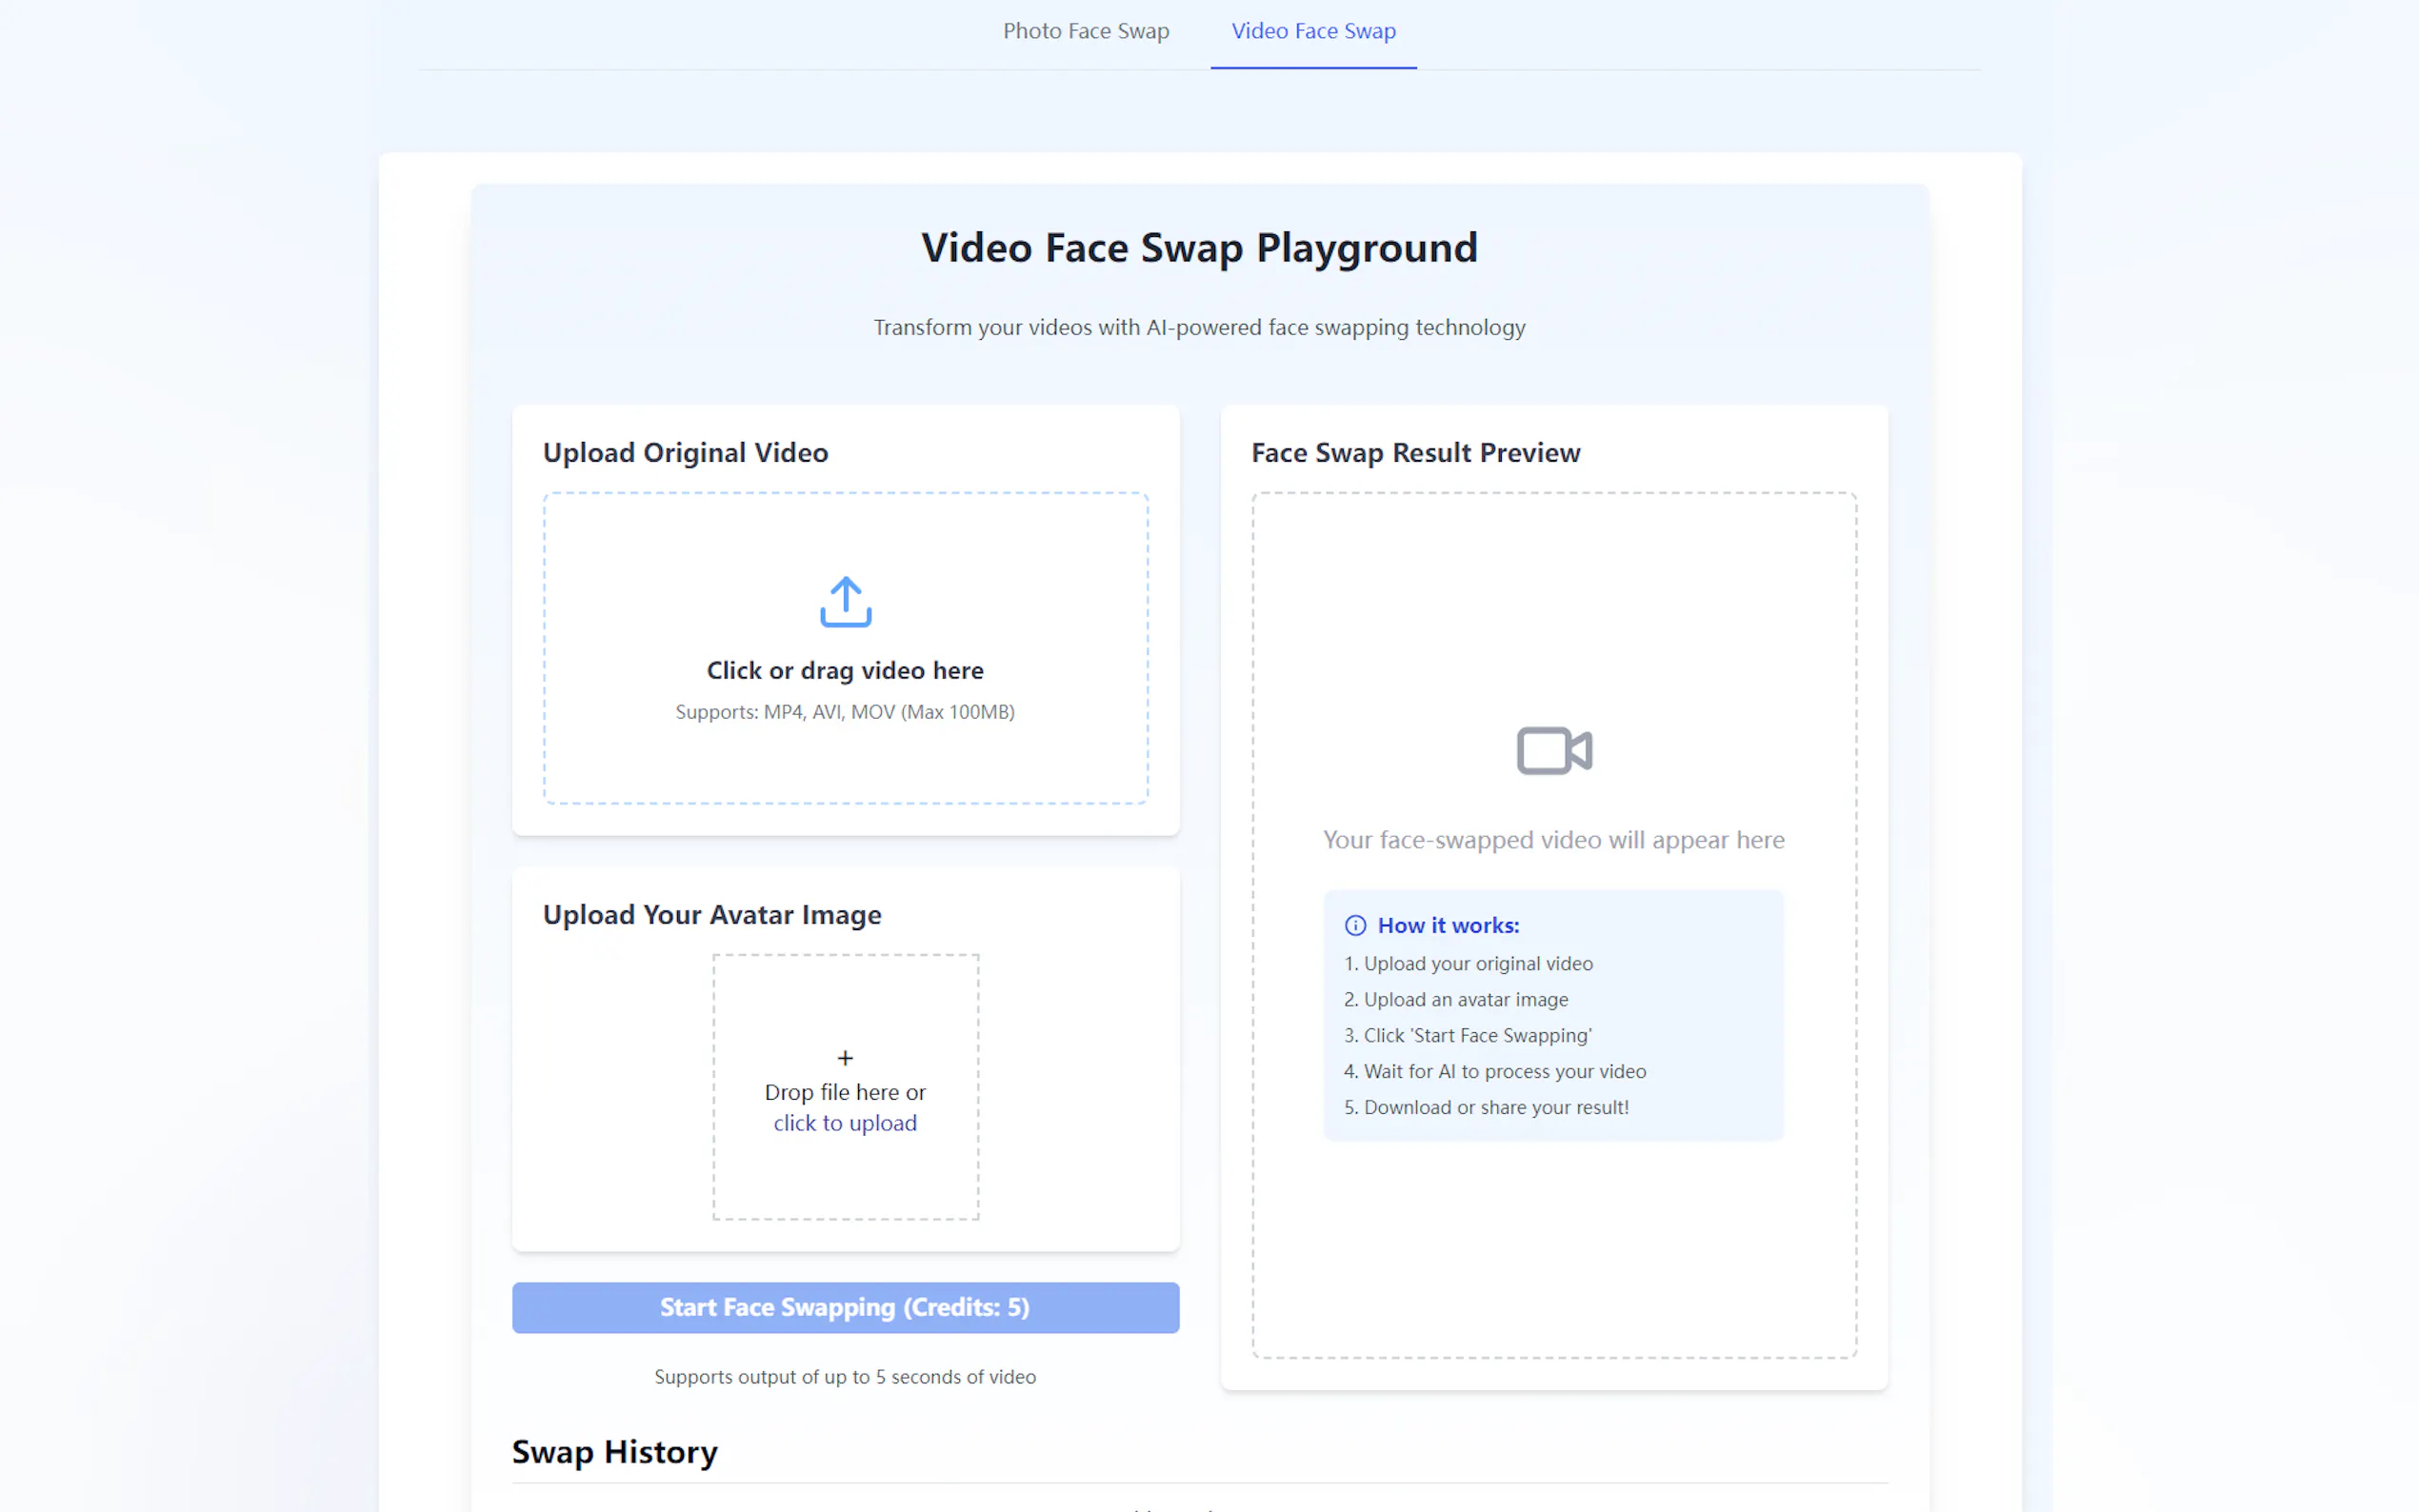Screen dimensions: 2419x1512
Task: Click the 'click to upload' link
Action: point(845,1123)
